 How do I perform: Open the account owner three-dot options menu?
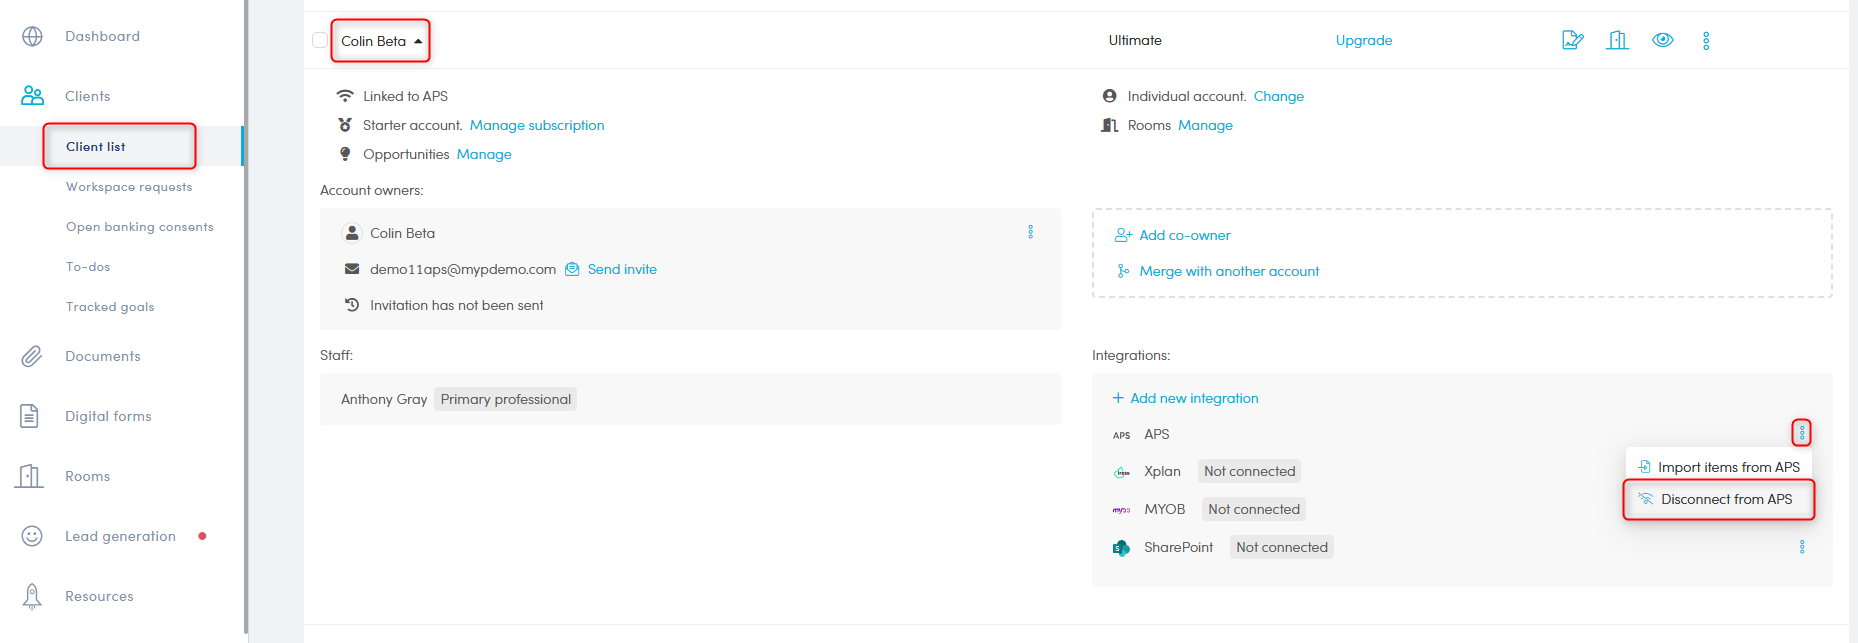point(1030,232)
